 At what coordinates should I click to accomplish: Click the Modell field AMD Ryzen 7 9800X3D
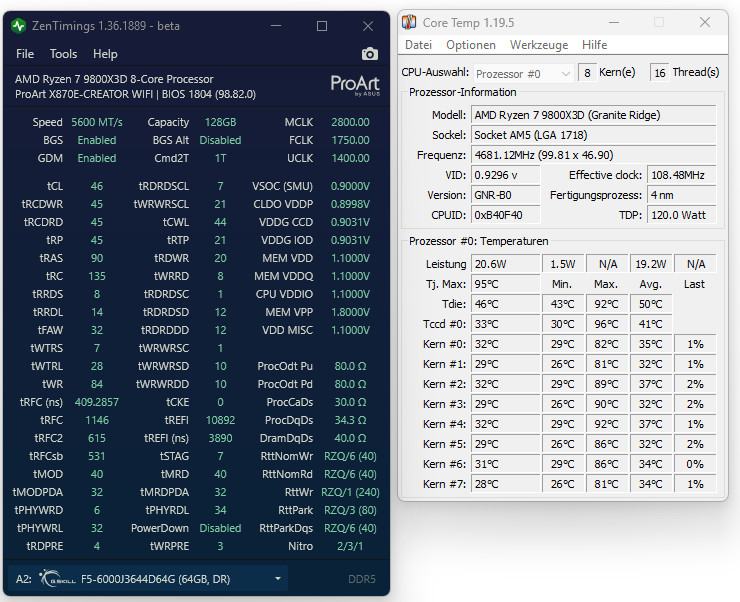tap(594, 115)
